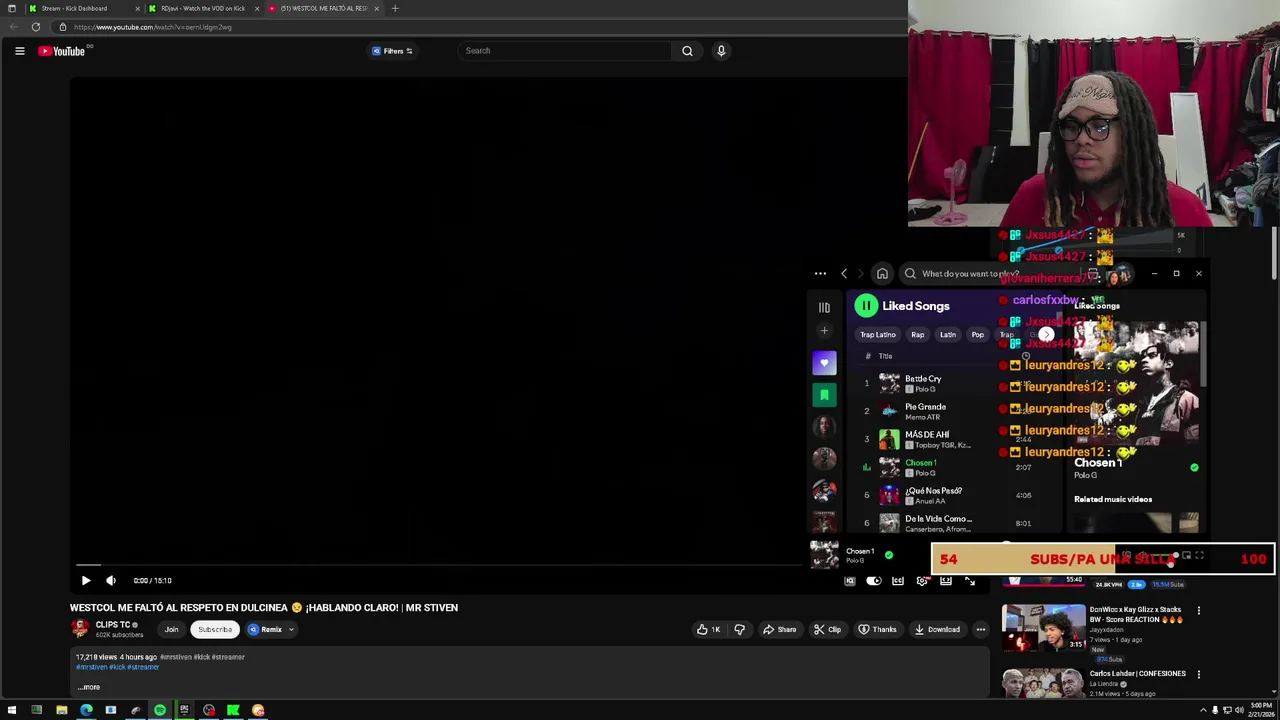Mute the YouTube video volume
1280x720 pixels.
(111, 580)
